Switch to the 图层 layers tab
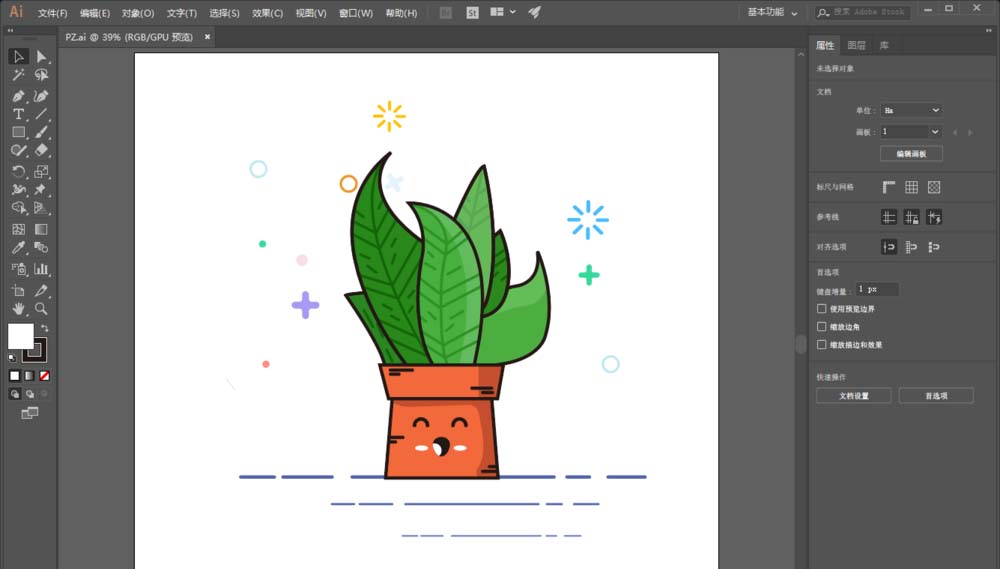This screenshot has height=569, width=1000. click(857, 45)
